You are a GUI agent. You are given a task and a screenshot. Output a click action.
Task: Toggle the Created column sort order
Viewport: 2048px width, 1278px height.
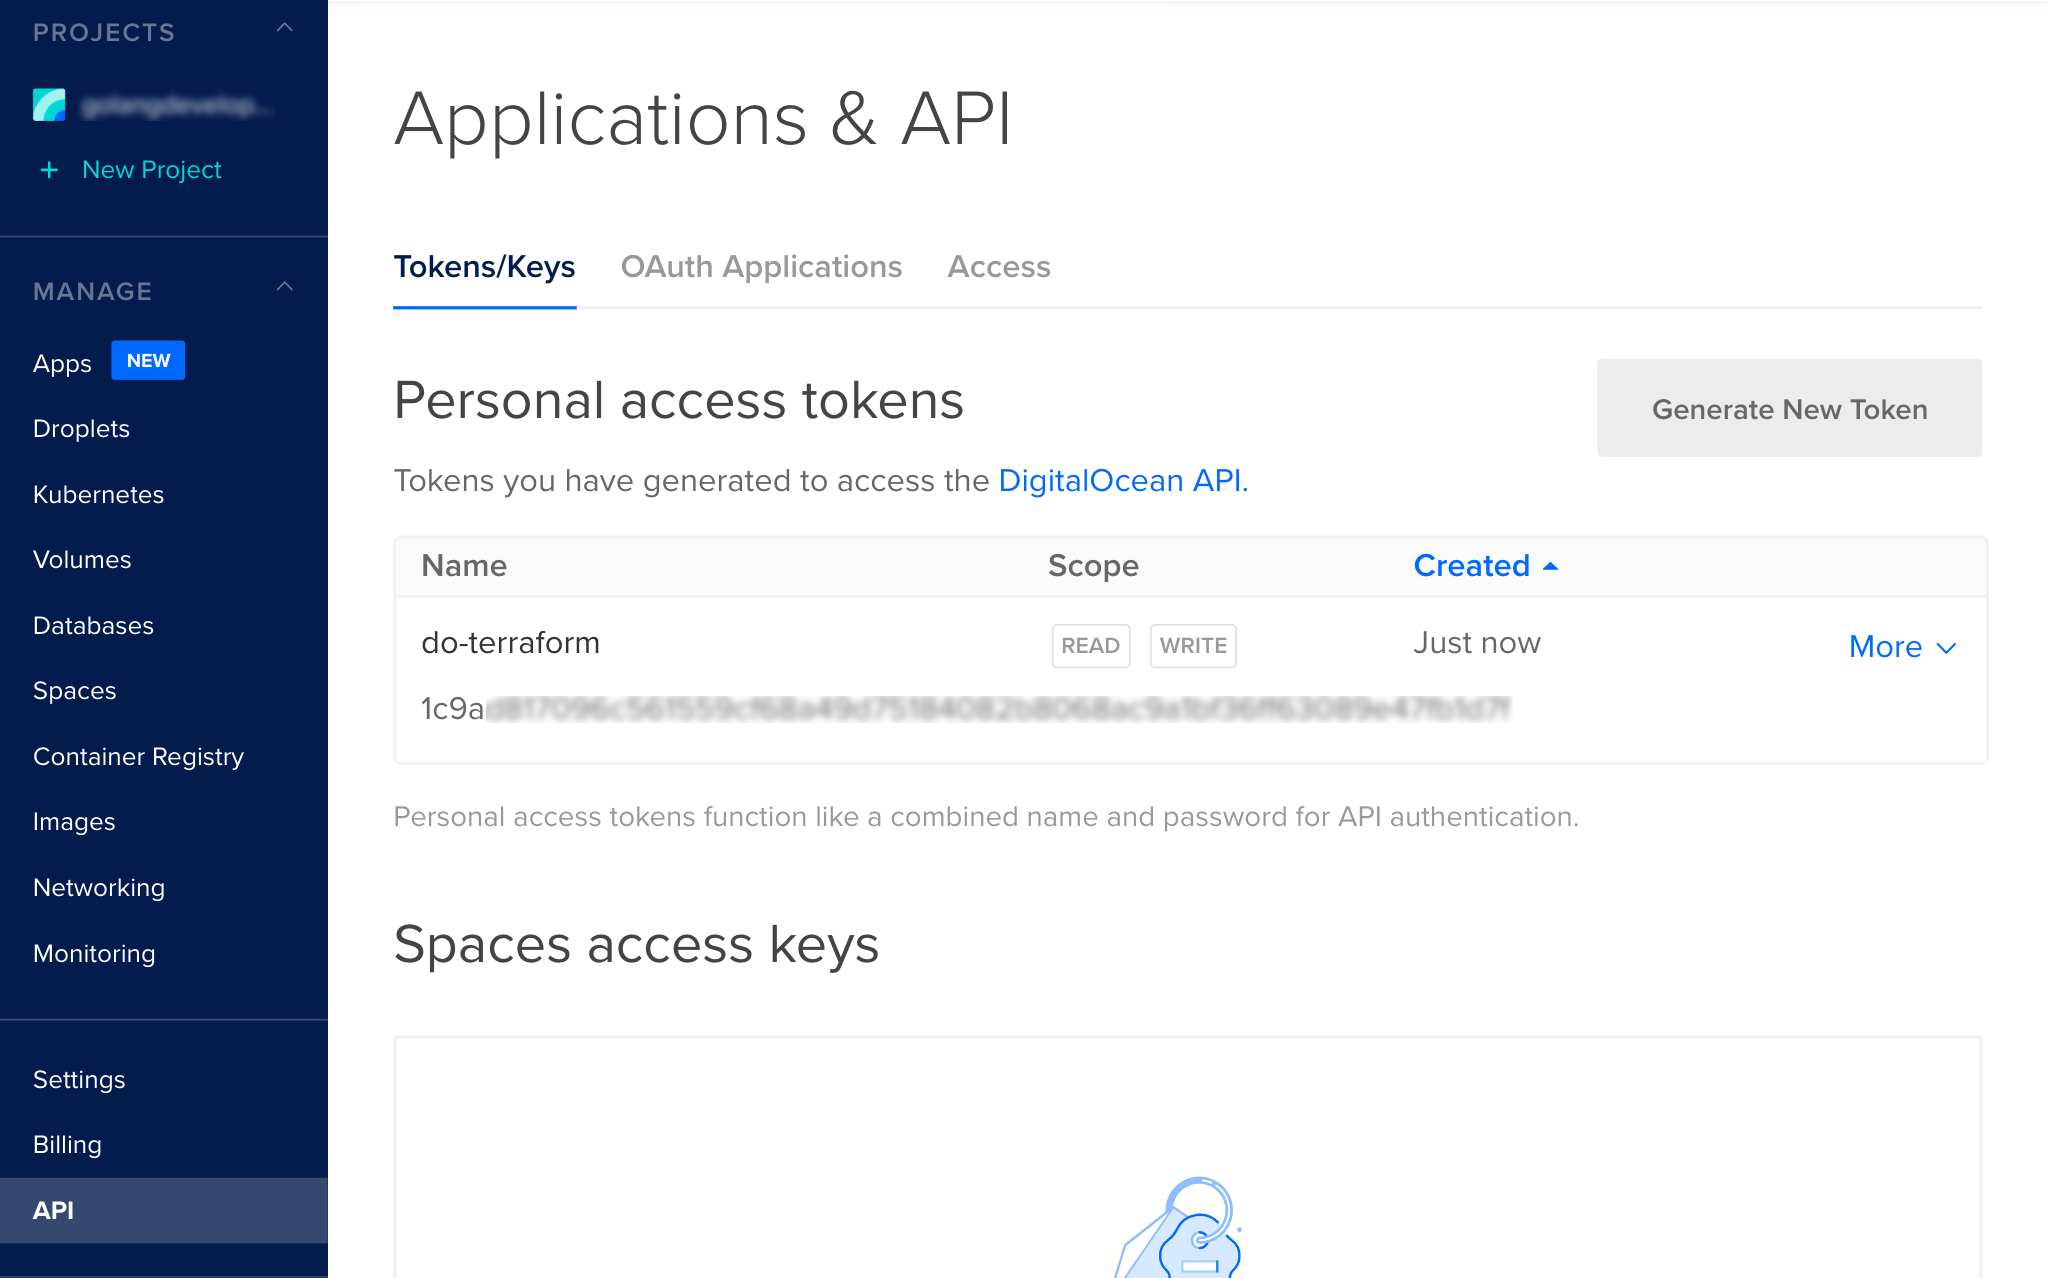tap(1485, 565)
